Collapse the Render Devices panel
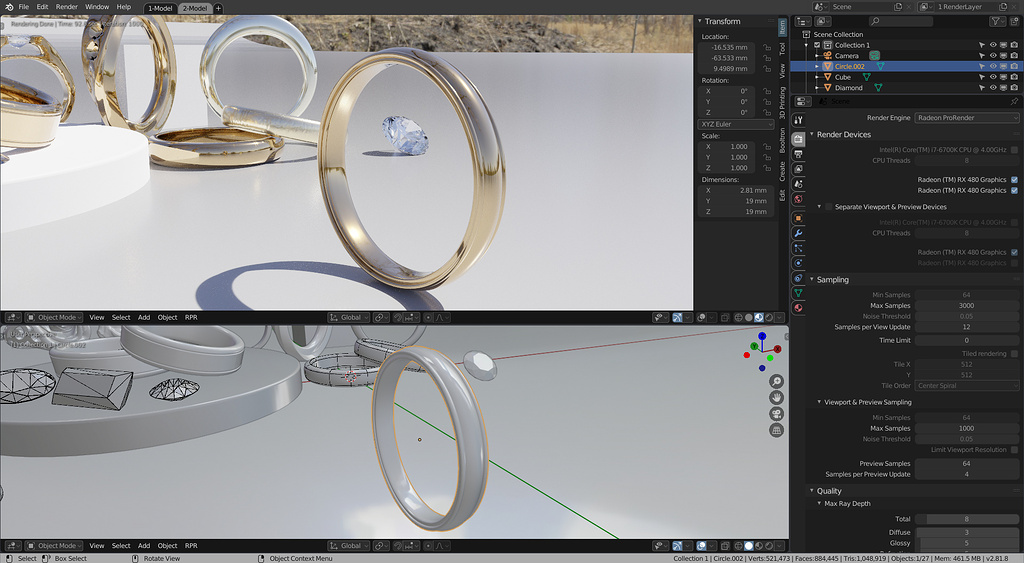Viewport: 1024px width, 563px height. pos(812,135)
